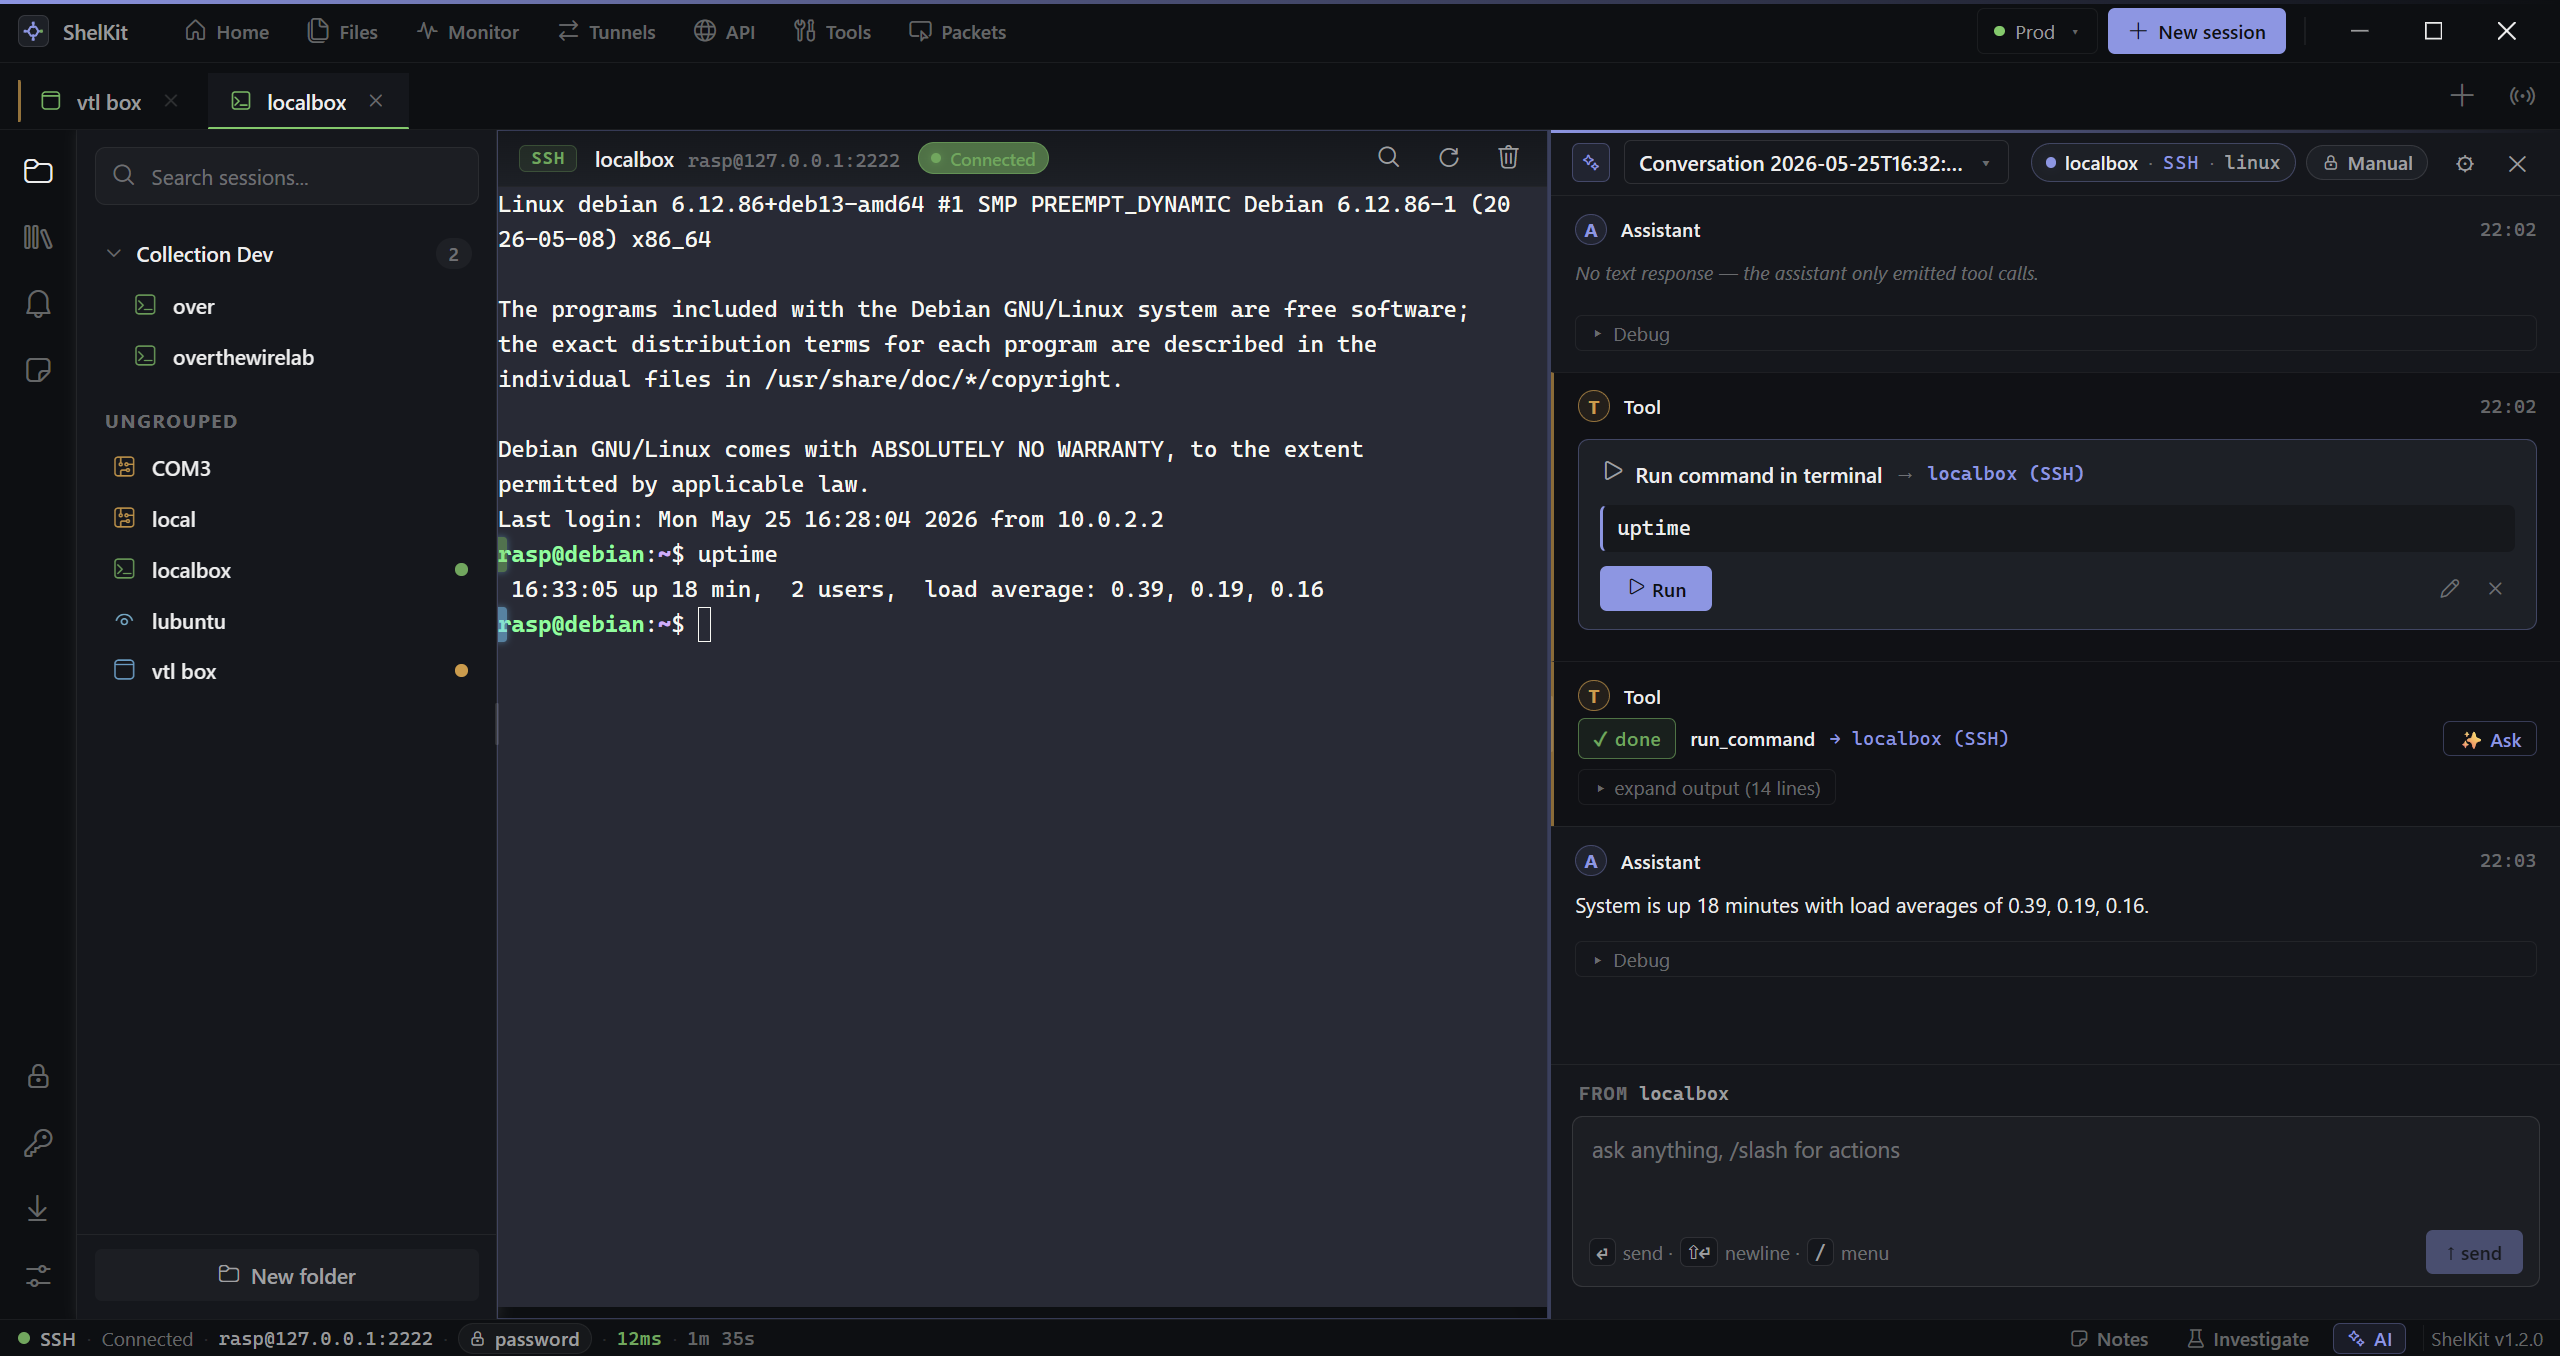Open the notifications bell icon
Image resolution: width=2560 pixels, height=1356 pixels.
coord(38,304)
